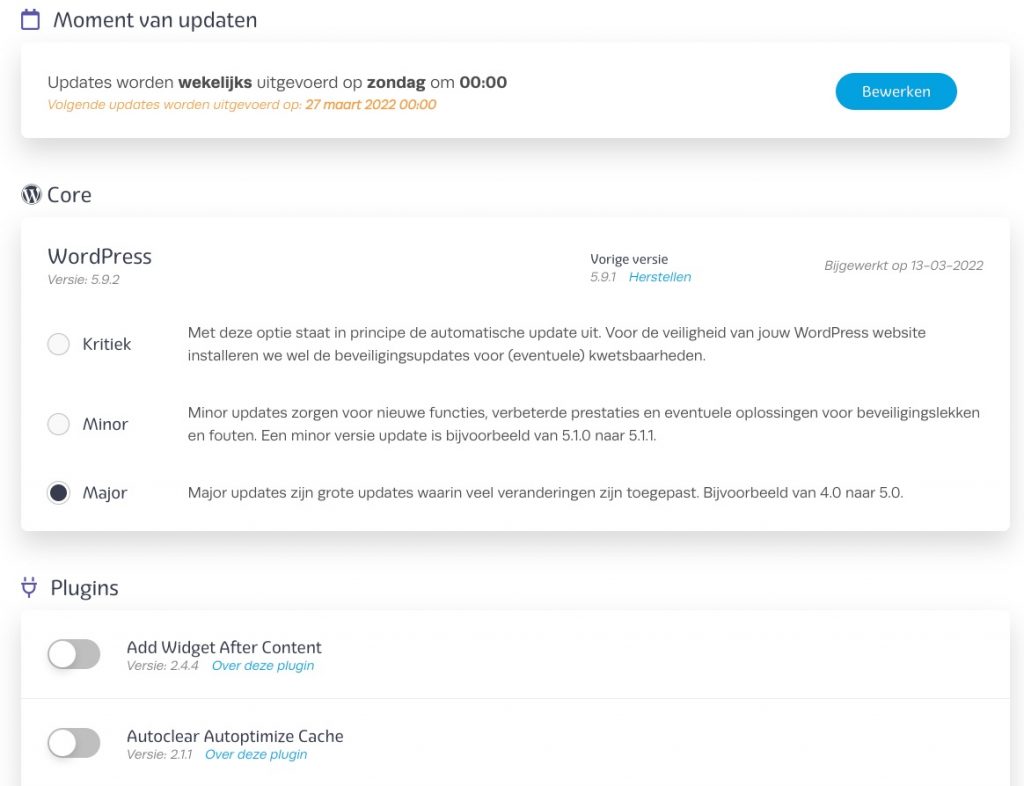Screen dimensions: 1024x786
Task: Click the Plugins section heading
Action: click(84, 588)
